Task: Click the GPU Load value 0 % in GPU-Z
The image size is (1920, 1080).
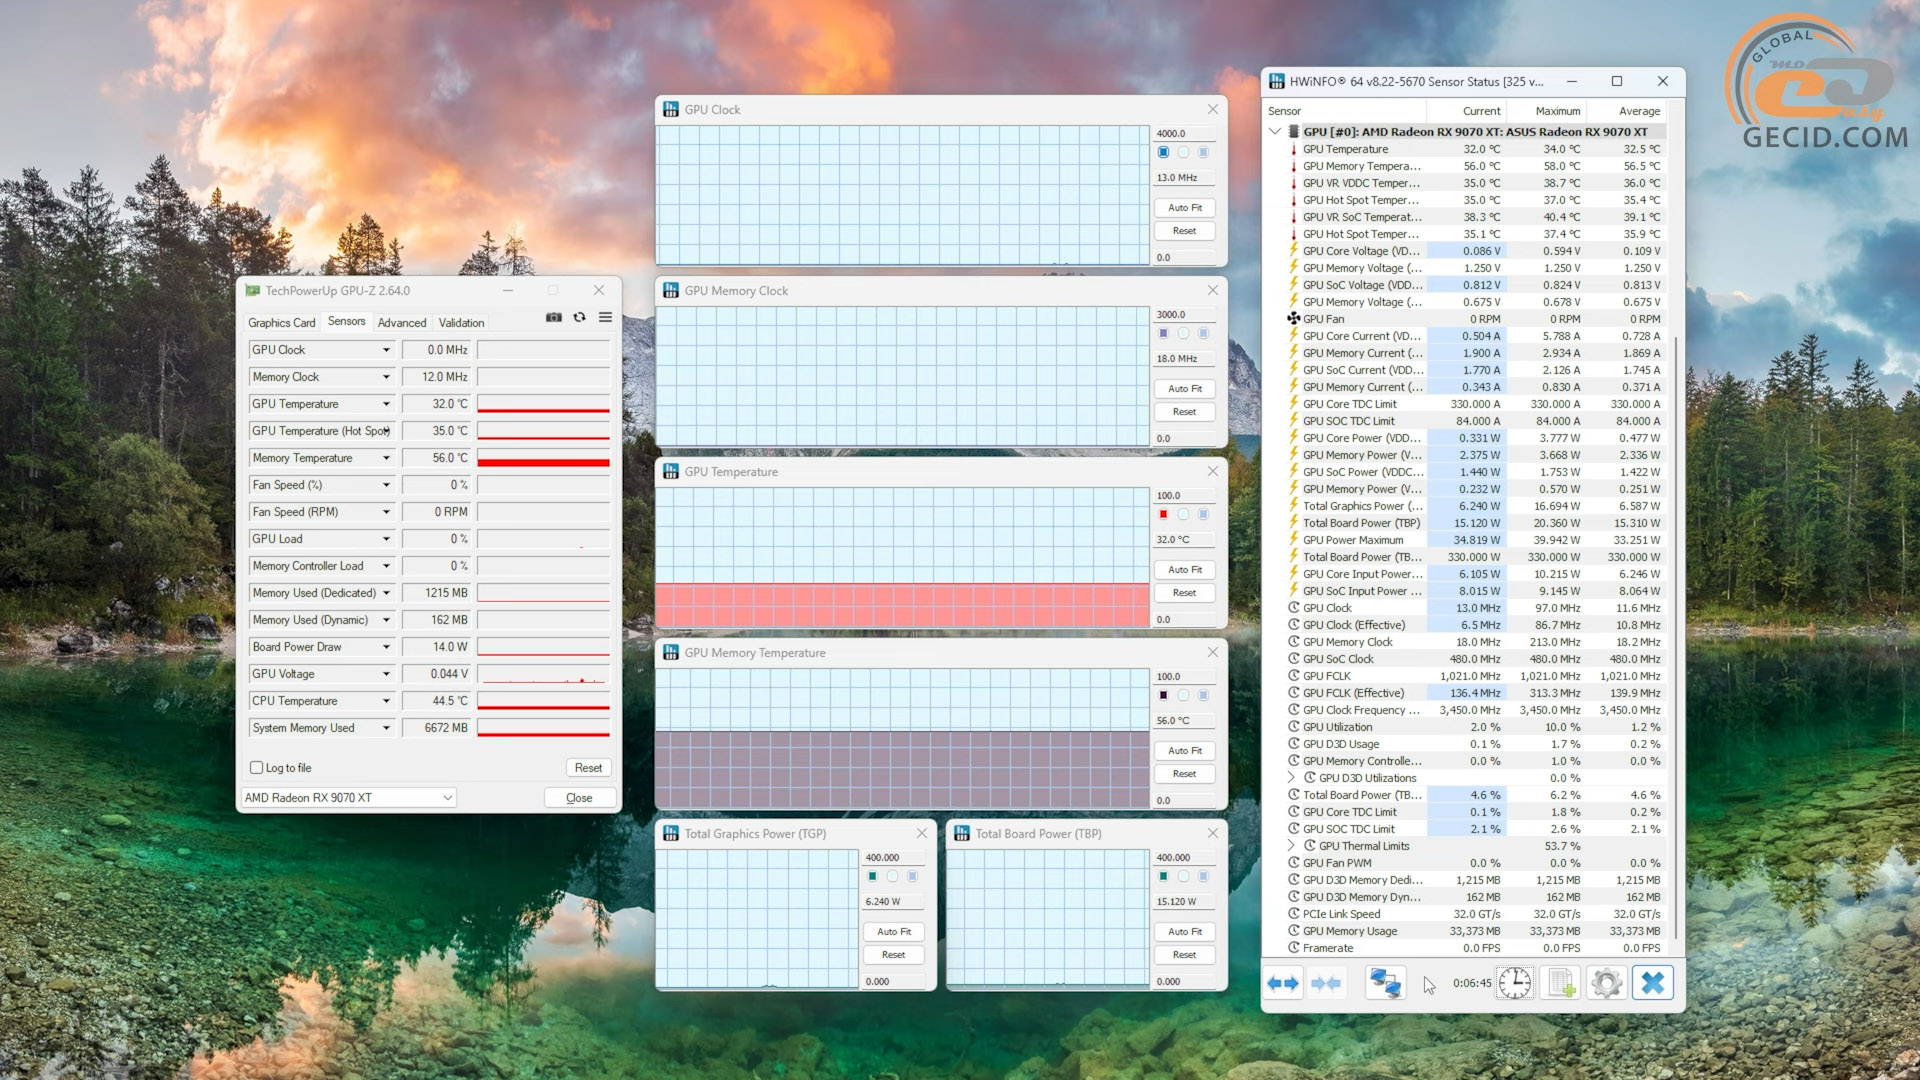Action: [436, 539]
